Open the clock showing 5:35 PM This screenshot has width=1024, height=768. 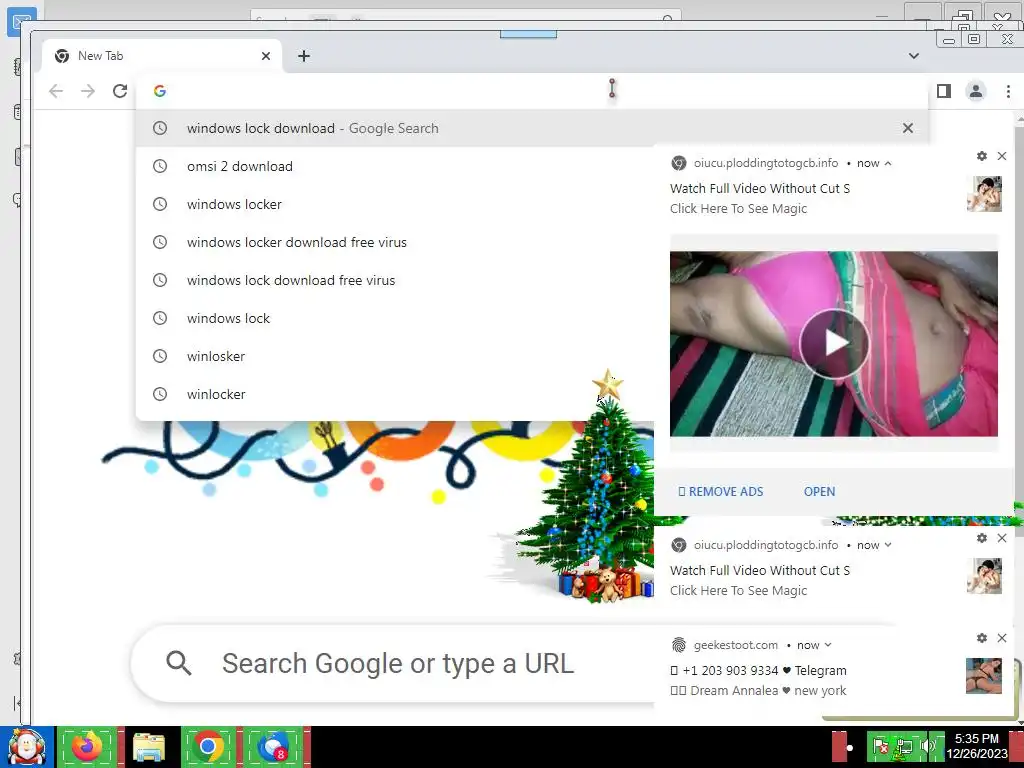(977, 746)
